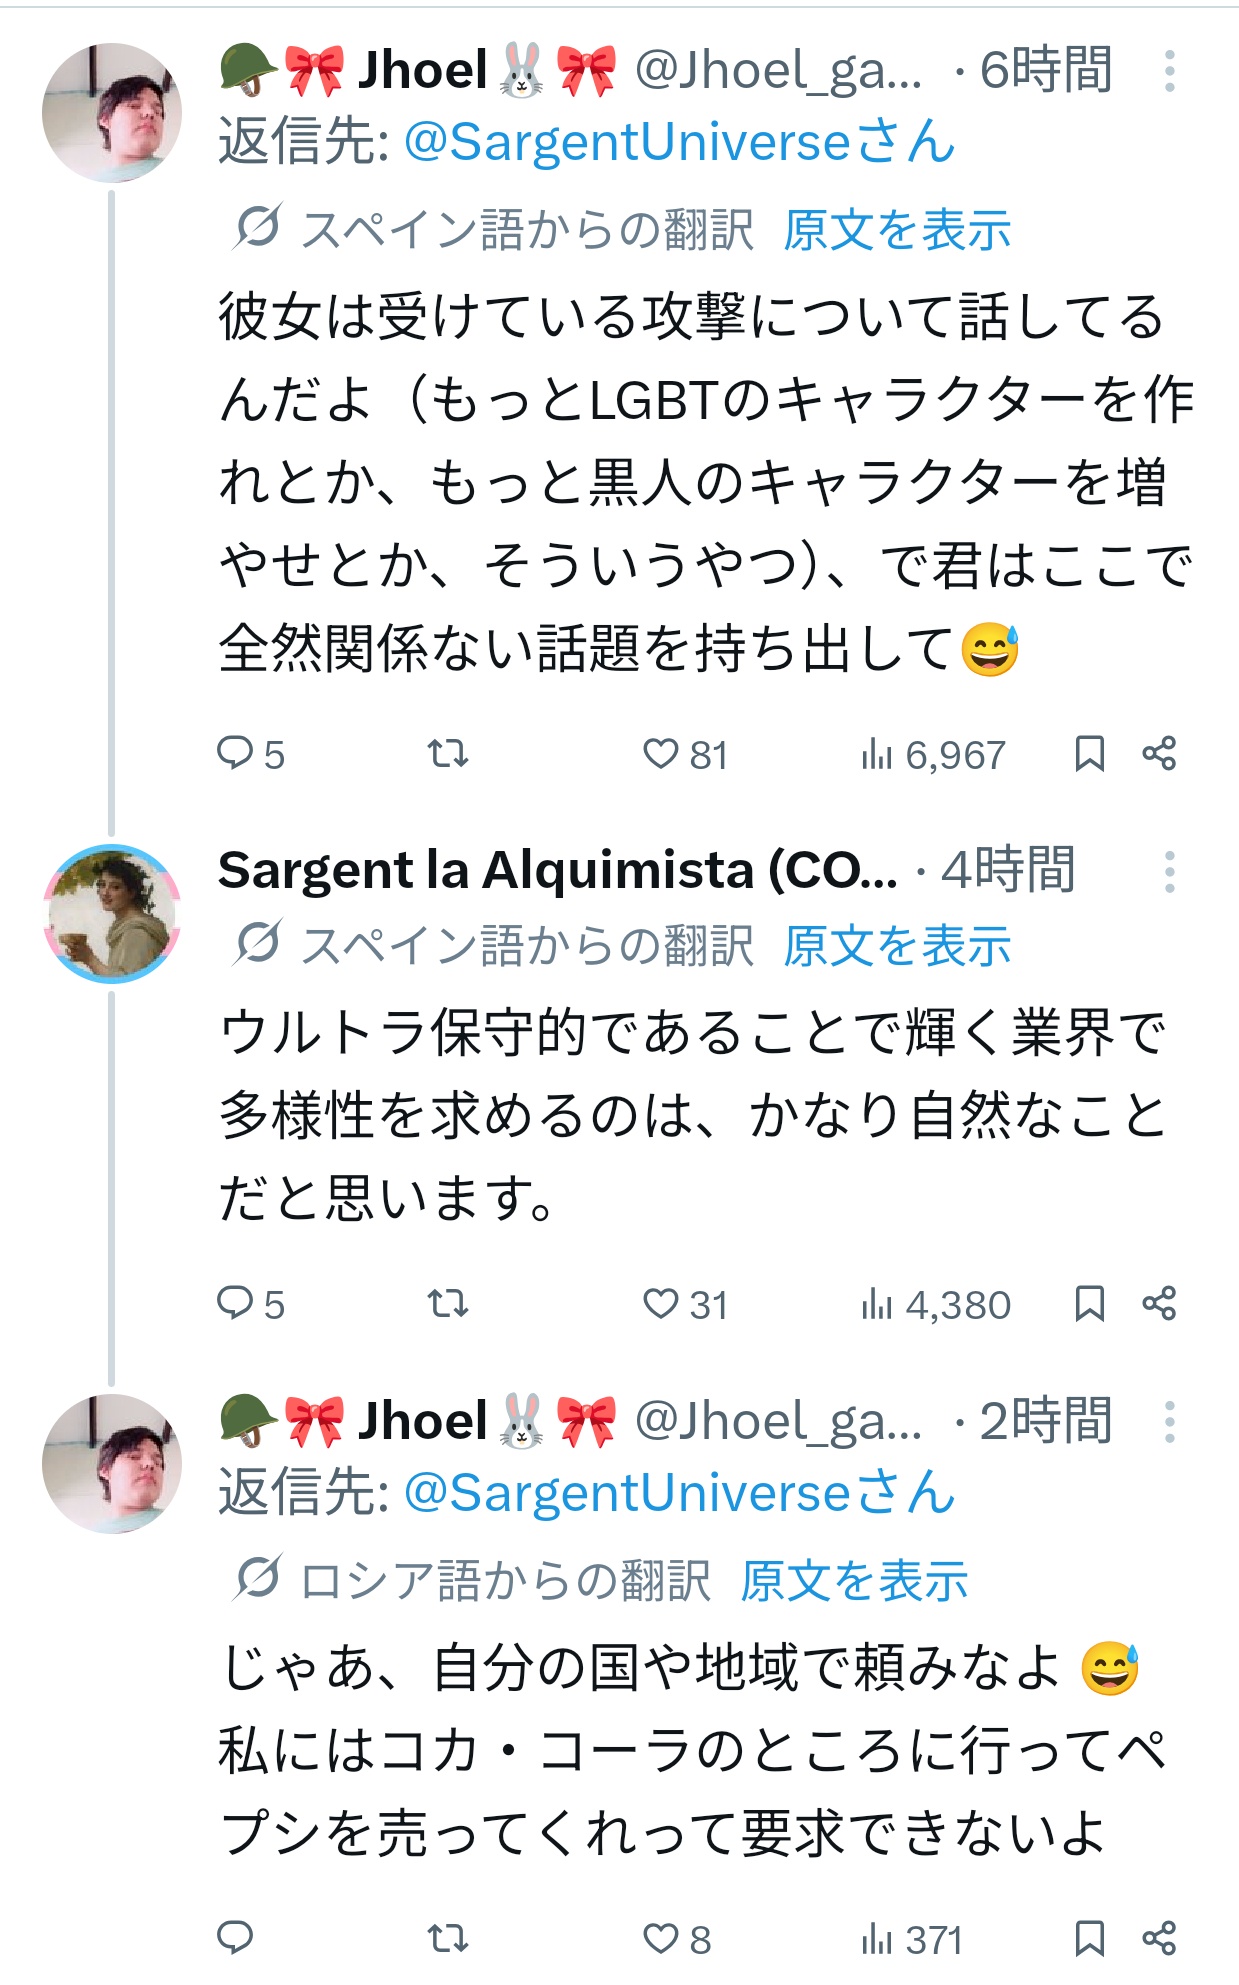The width and height of the screenshot is (1239, 1985).
Task: Share Jhoel's first tweet
Action: [x=1159, y=753]
